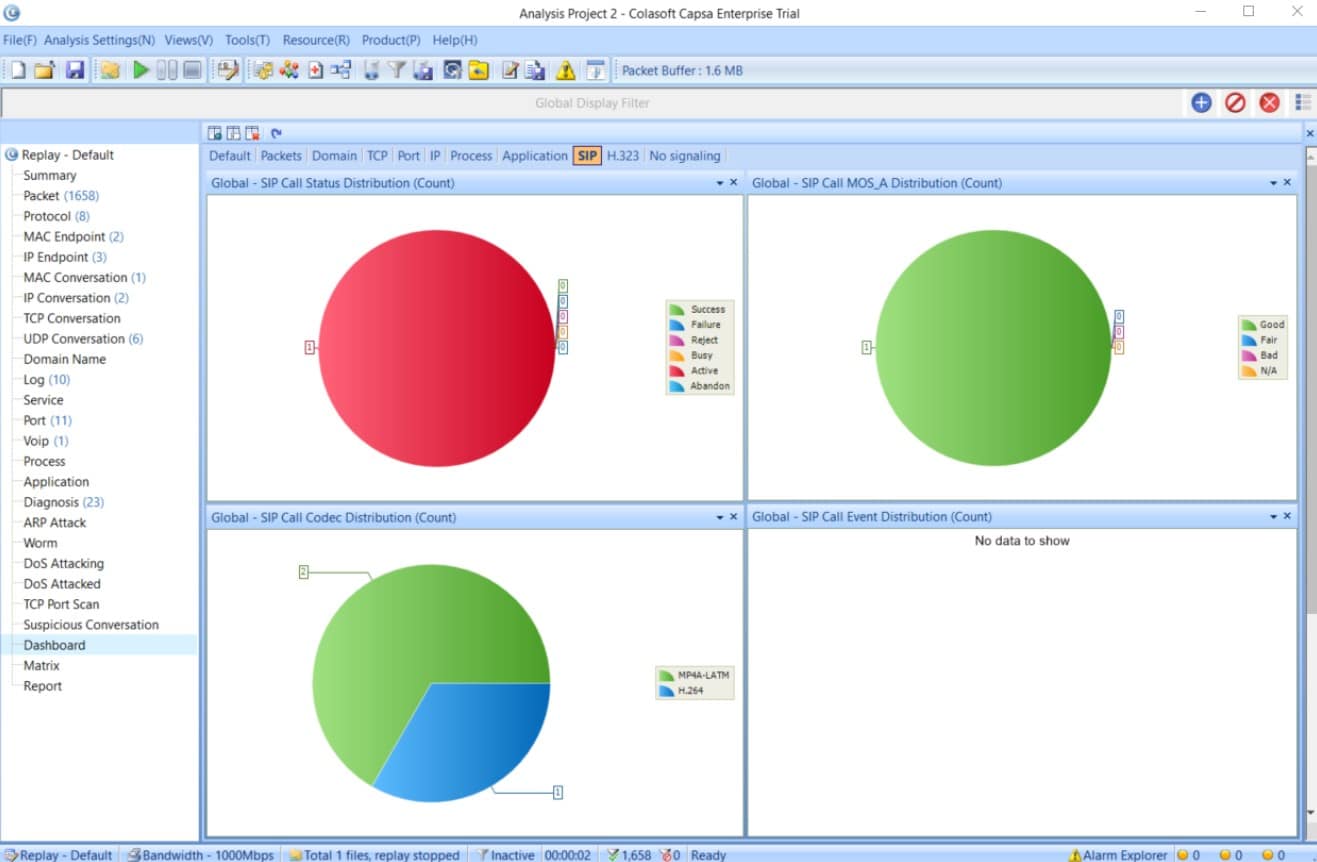Viewport: 1317px width, 862px height.
Task: Click the red circle-slash filter icon
Action: point(1235,102)
